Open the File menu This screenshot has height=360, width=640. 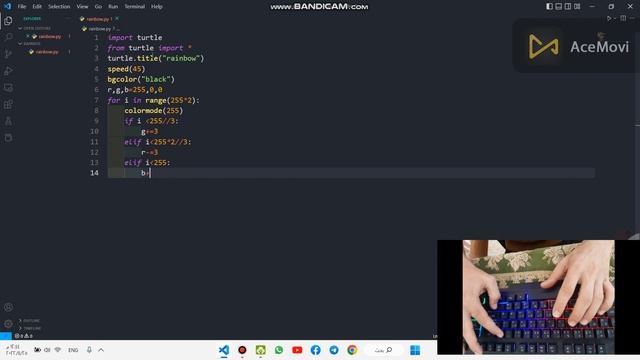[22, 7]
